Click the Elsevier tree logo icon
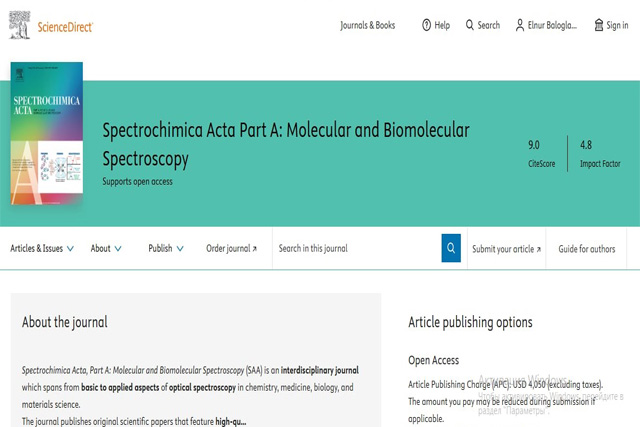640x427 pixels. coord(20,25)
